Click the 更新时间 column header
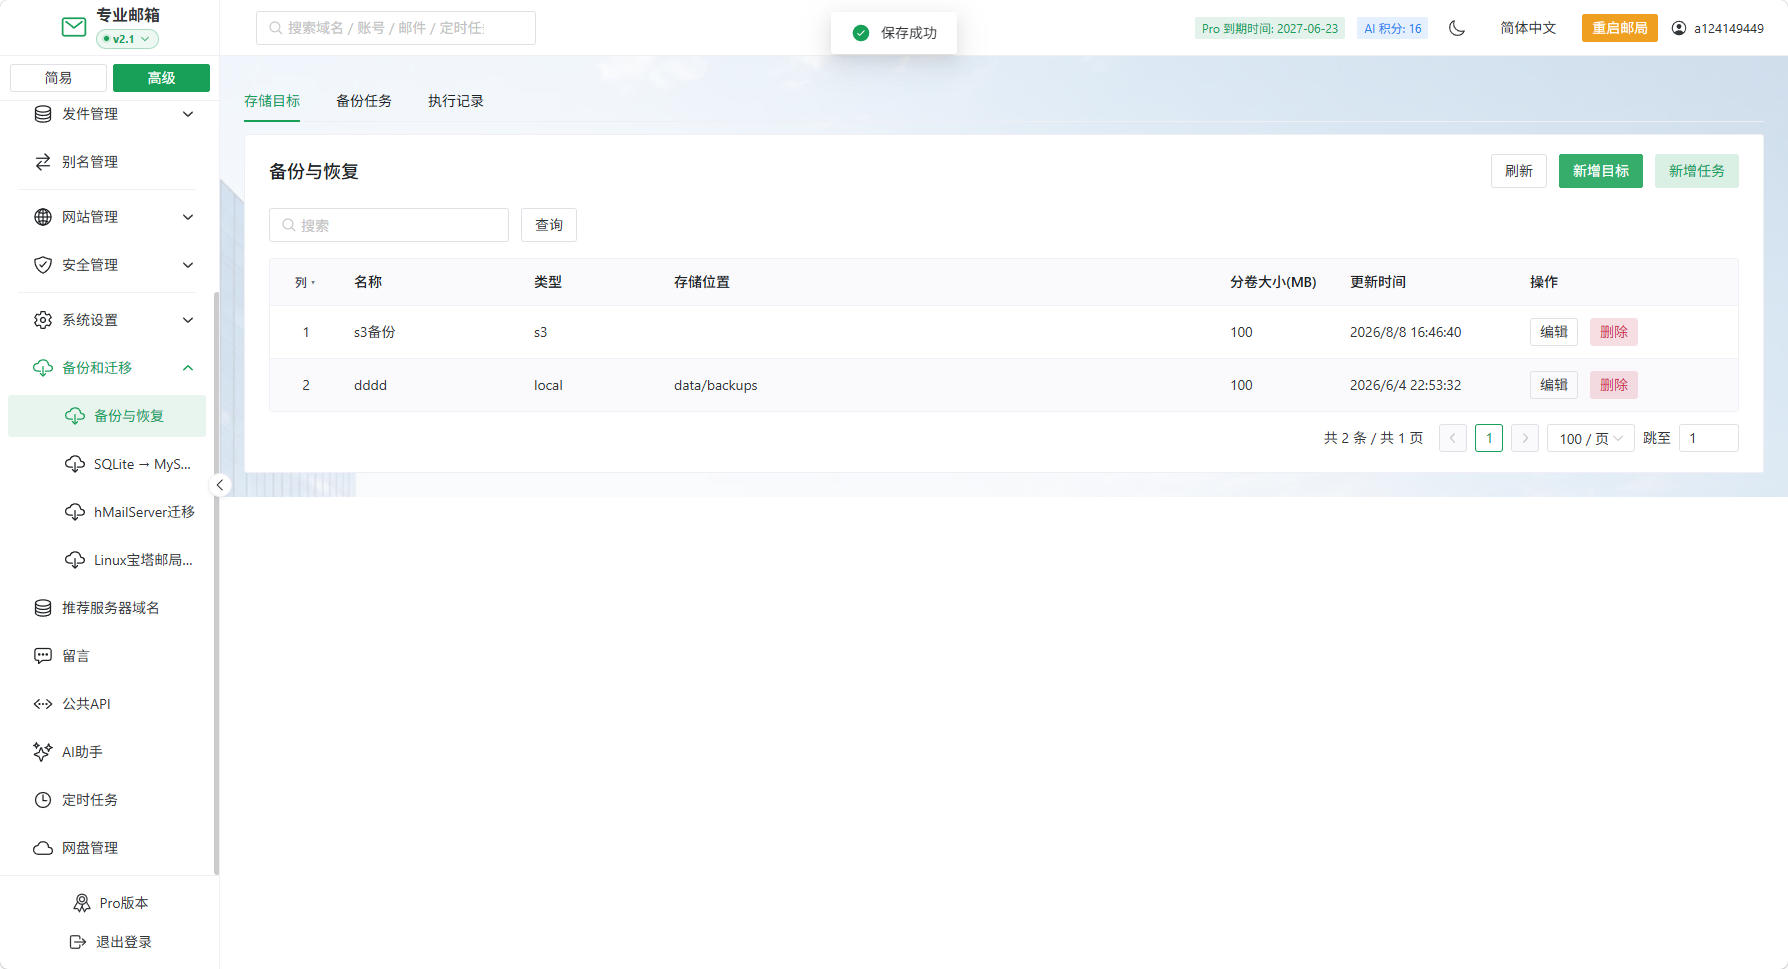 click(x=1378, y=282)
